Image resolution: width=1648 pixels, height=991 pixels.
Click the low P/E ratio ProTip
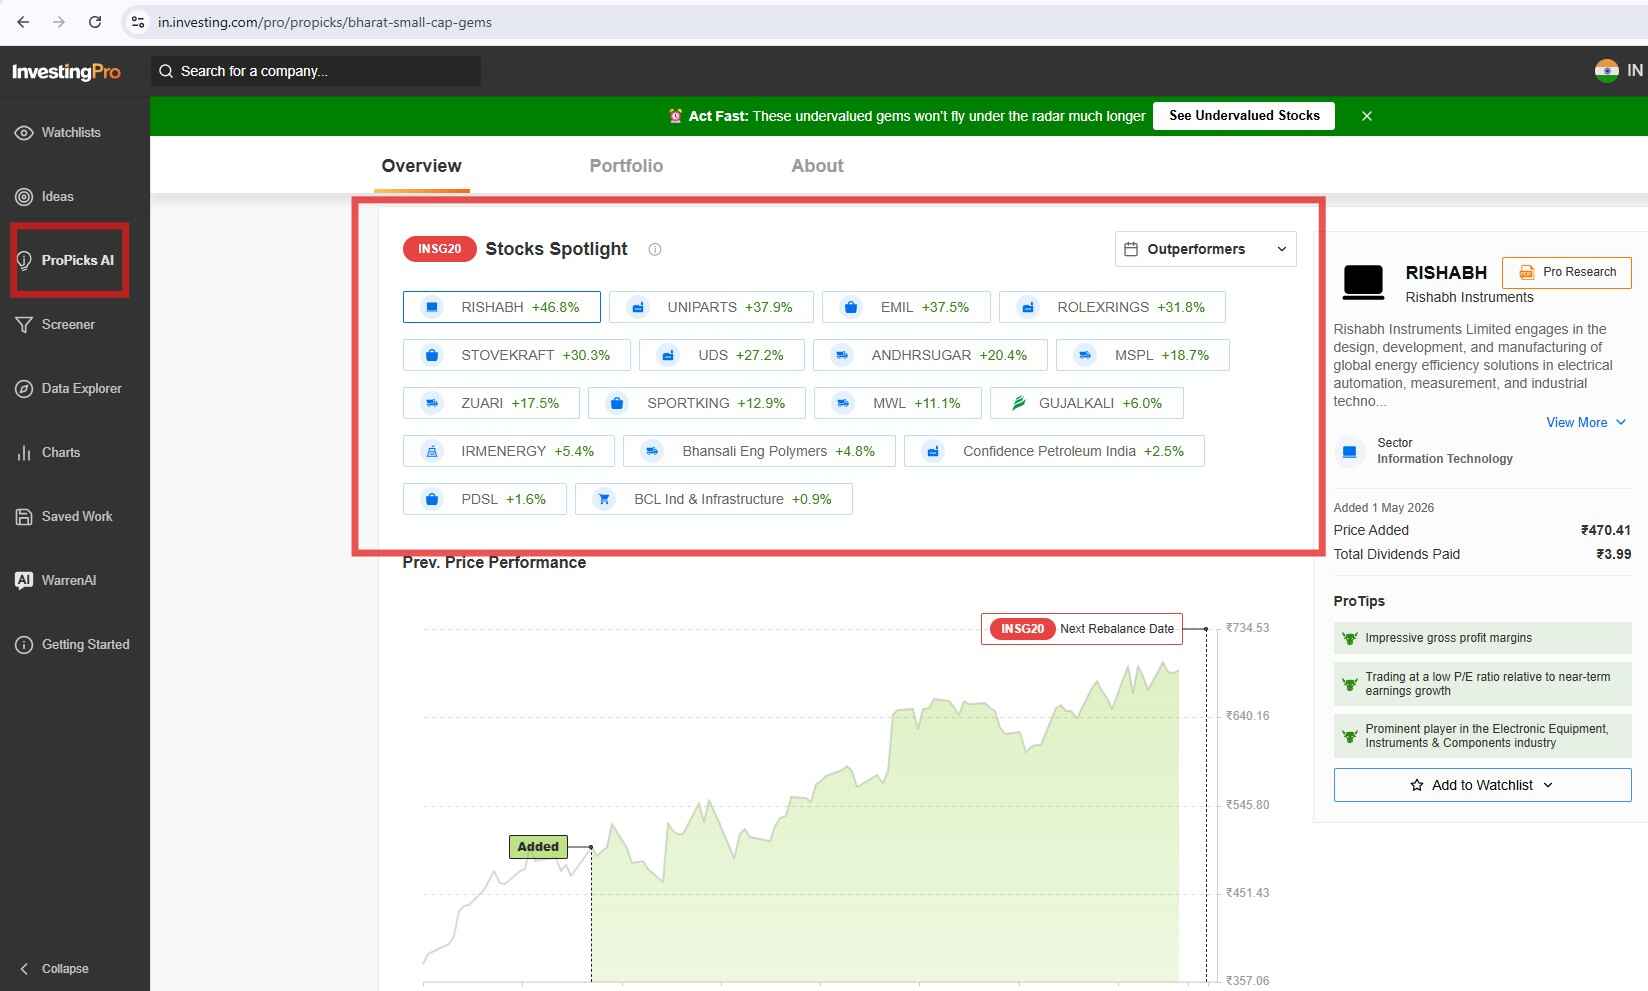point(1482,684)
